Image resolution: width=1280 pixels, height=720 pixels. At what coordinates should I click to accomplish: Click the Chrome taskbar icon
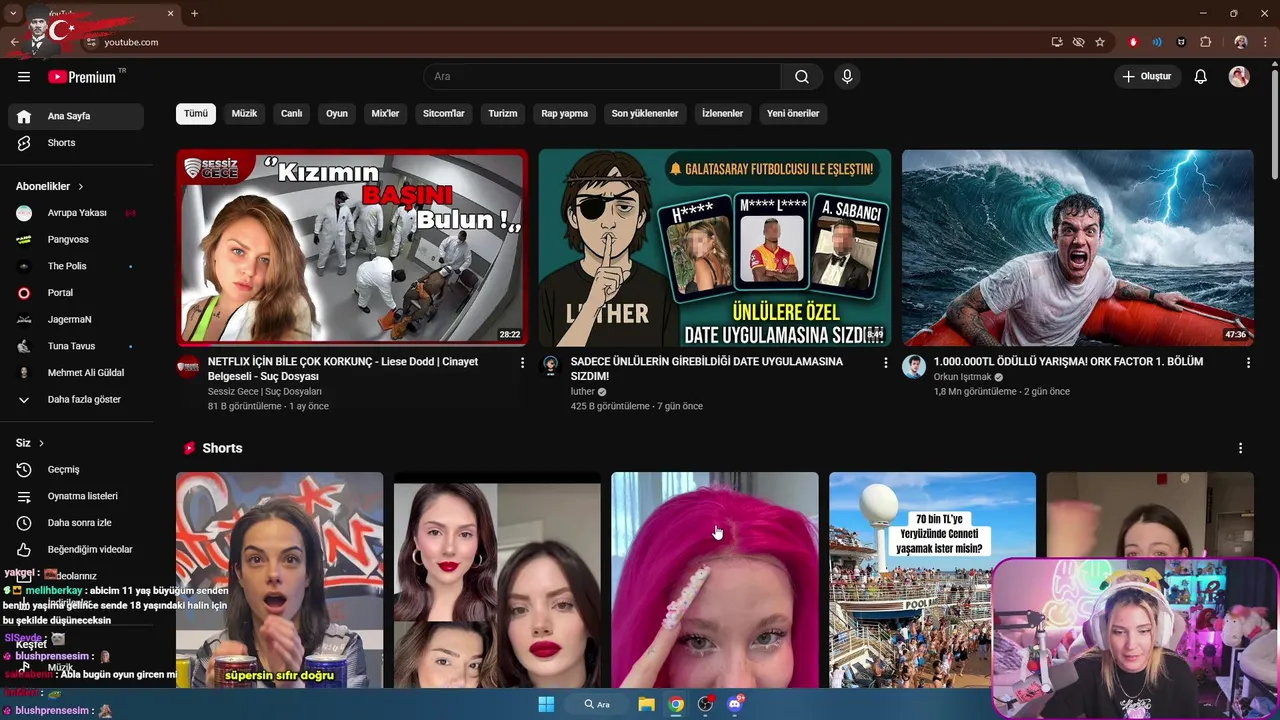click(x=676, y=704)
